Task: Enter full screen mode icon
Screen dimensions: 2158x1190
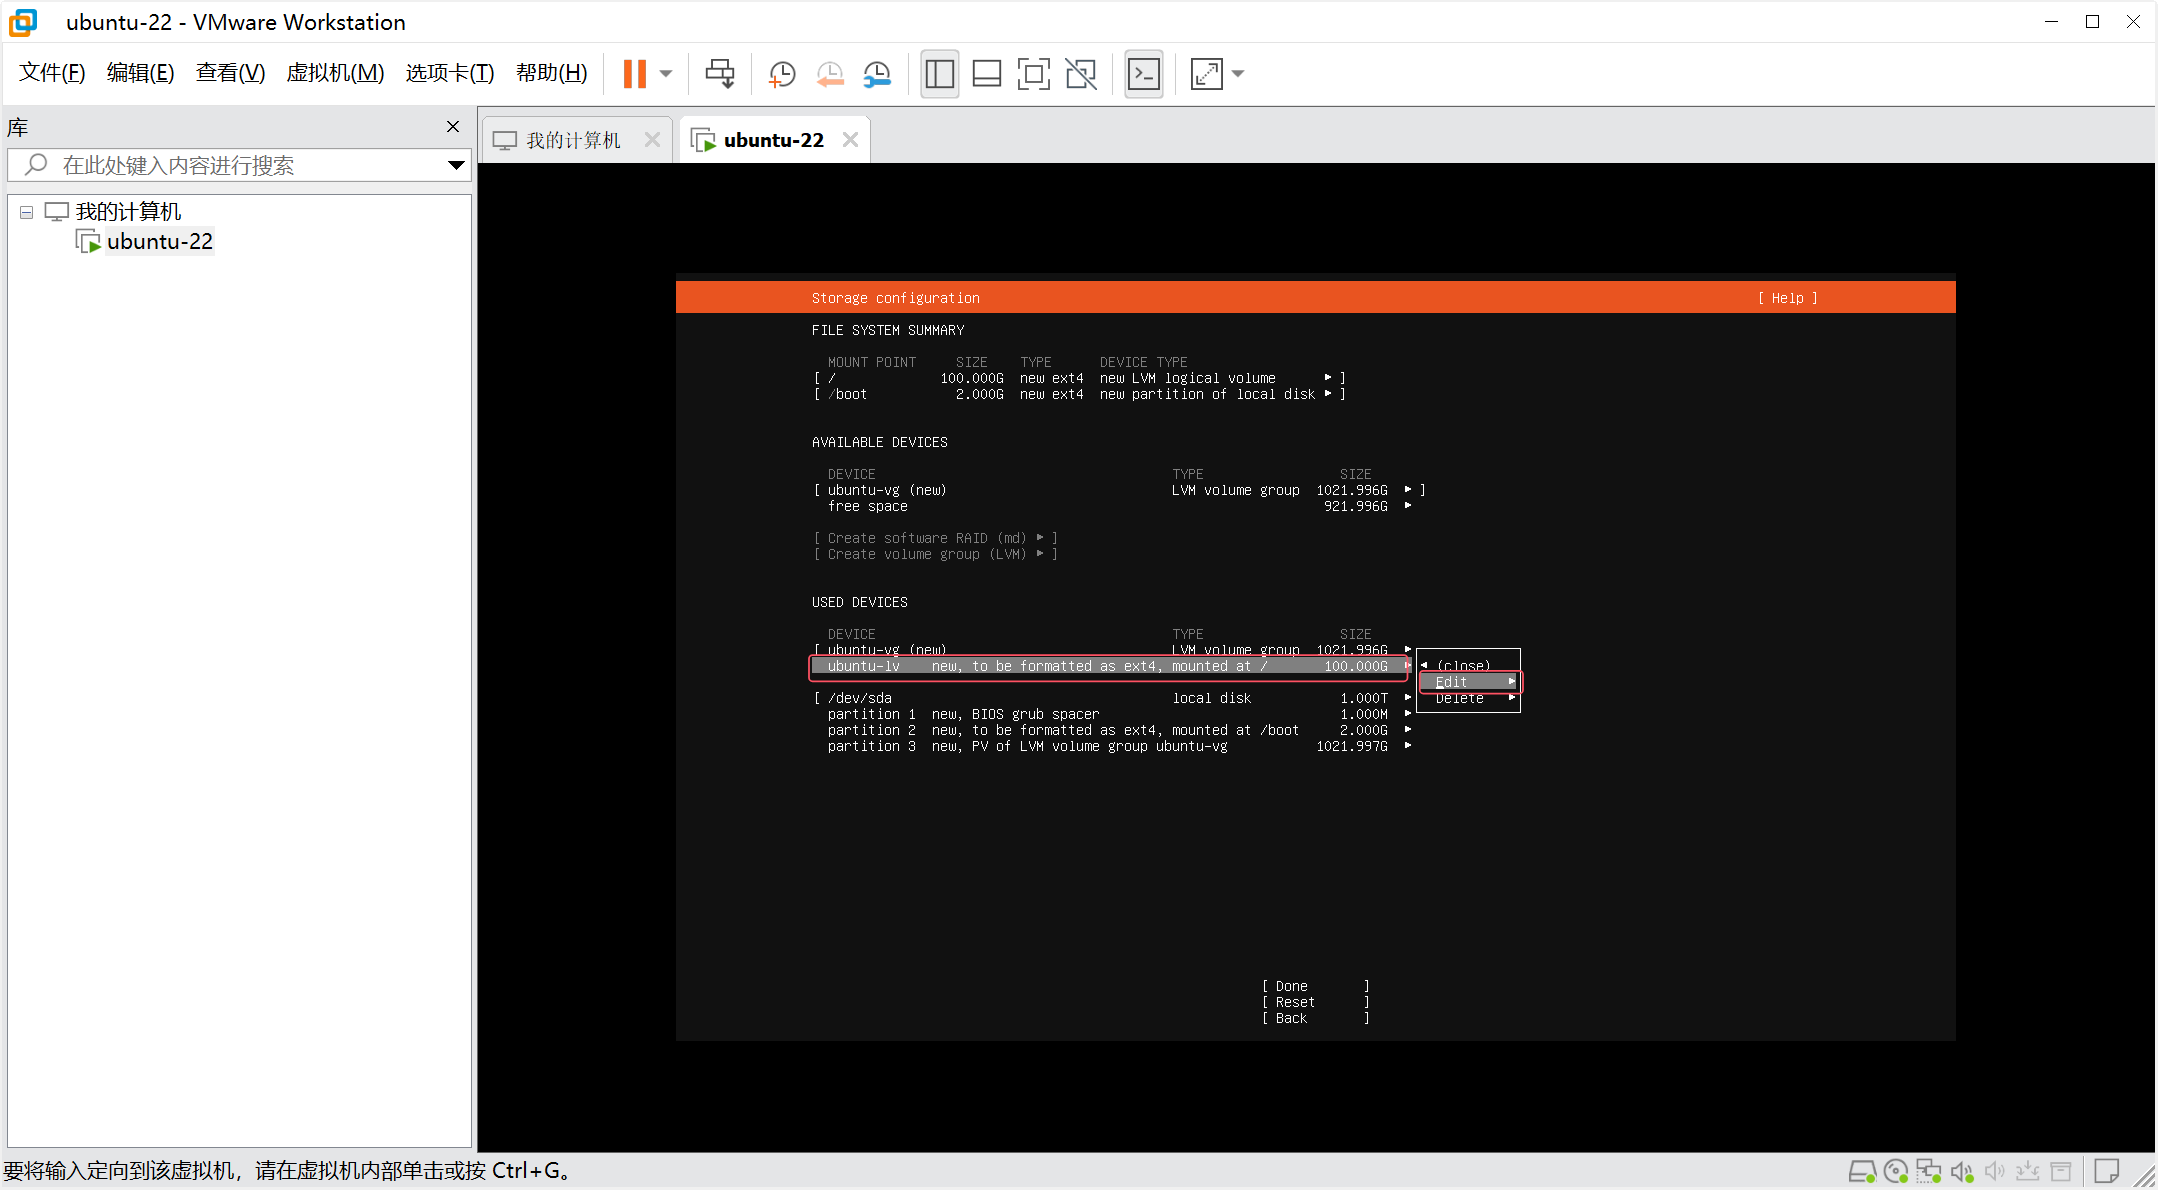Action: pos(1033,74)
